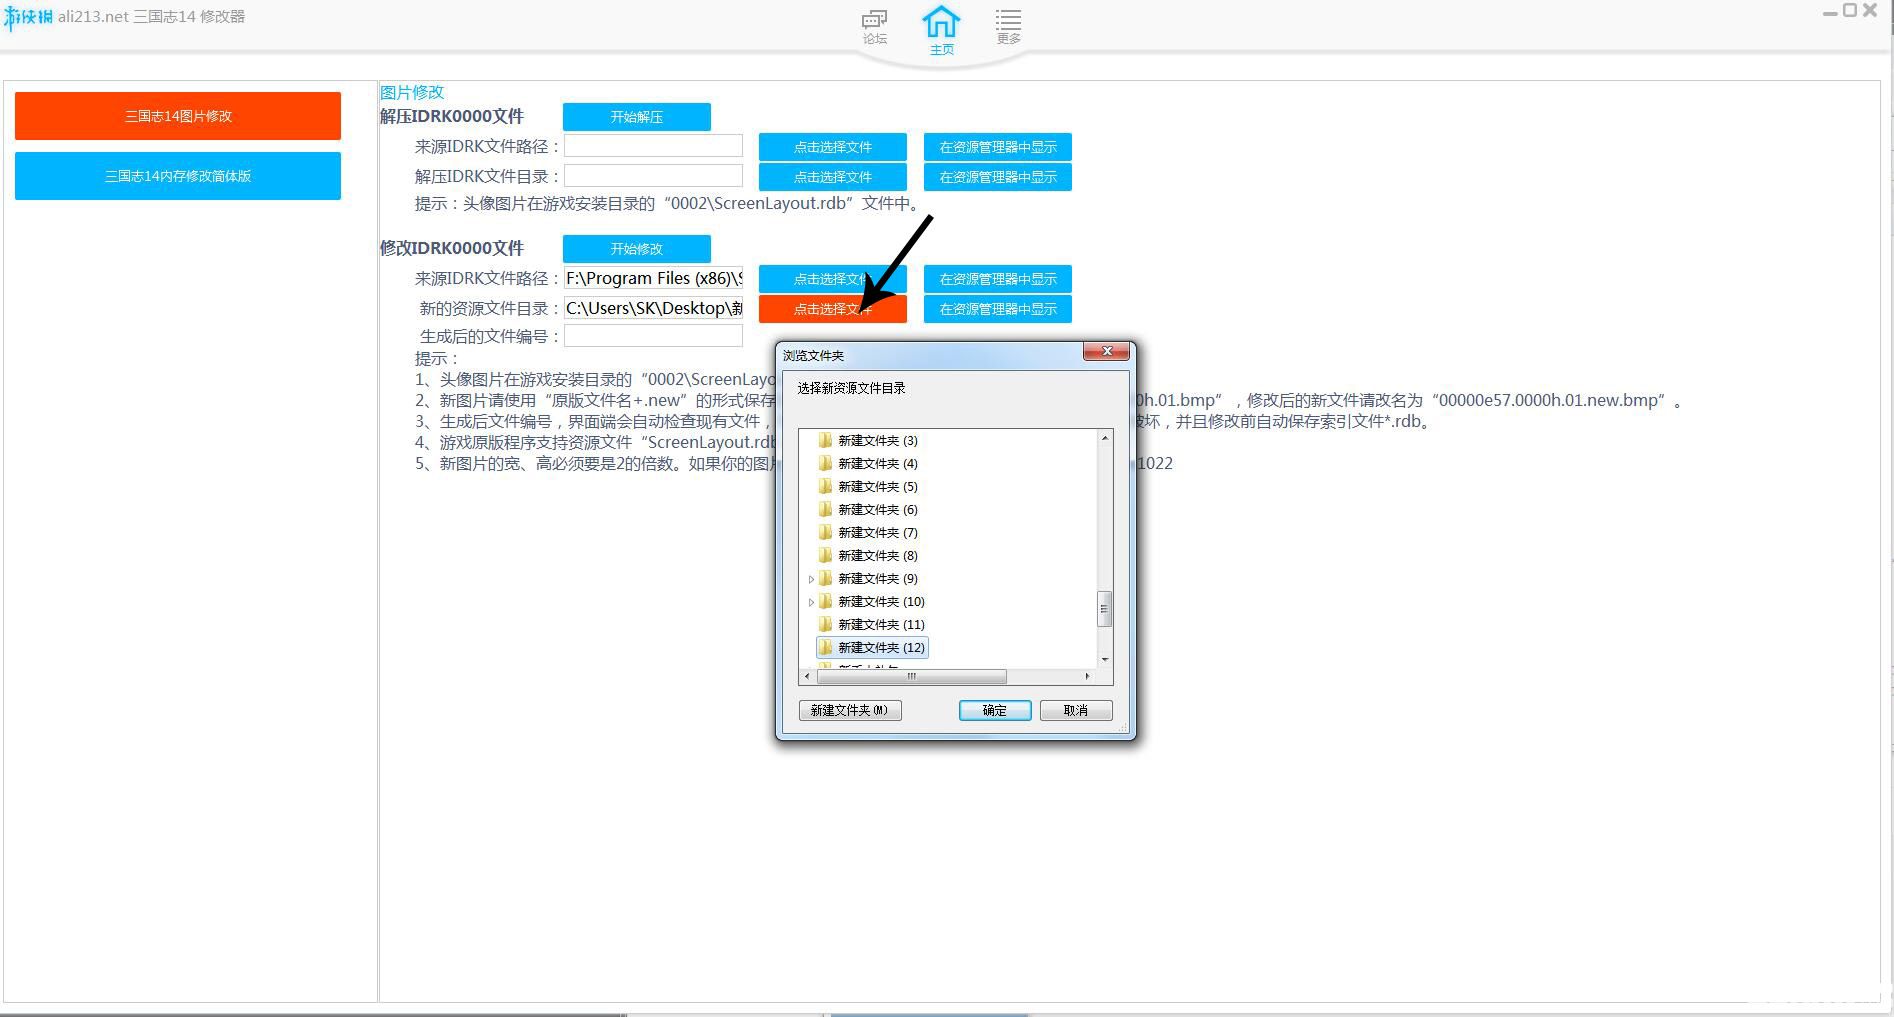Click the orange 点击选择文件 button
1894x1017 pixels.
point(833,309)
